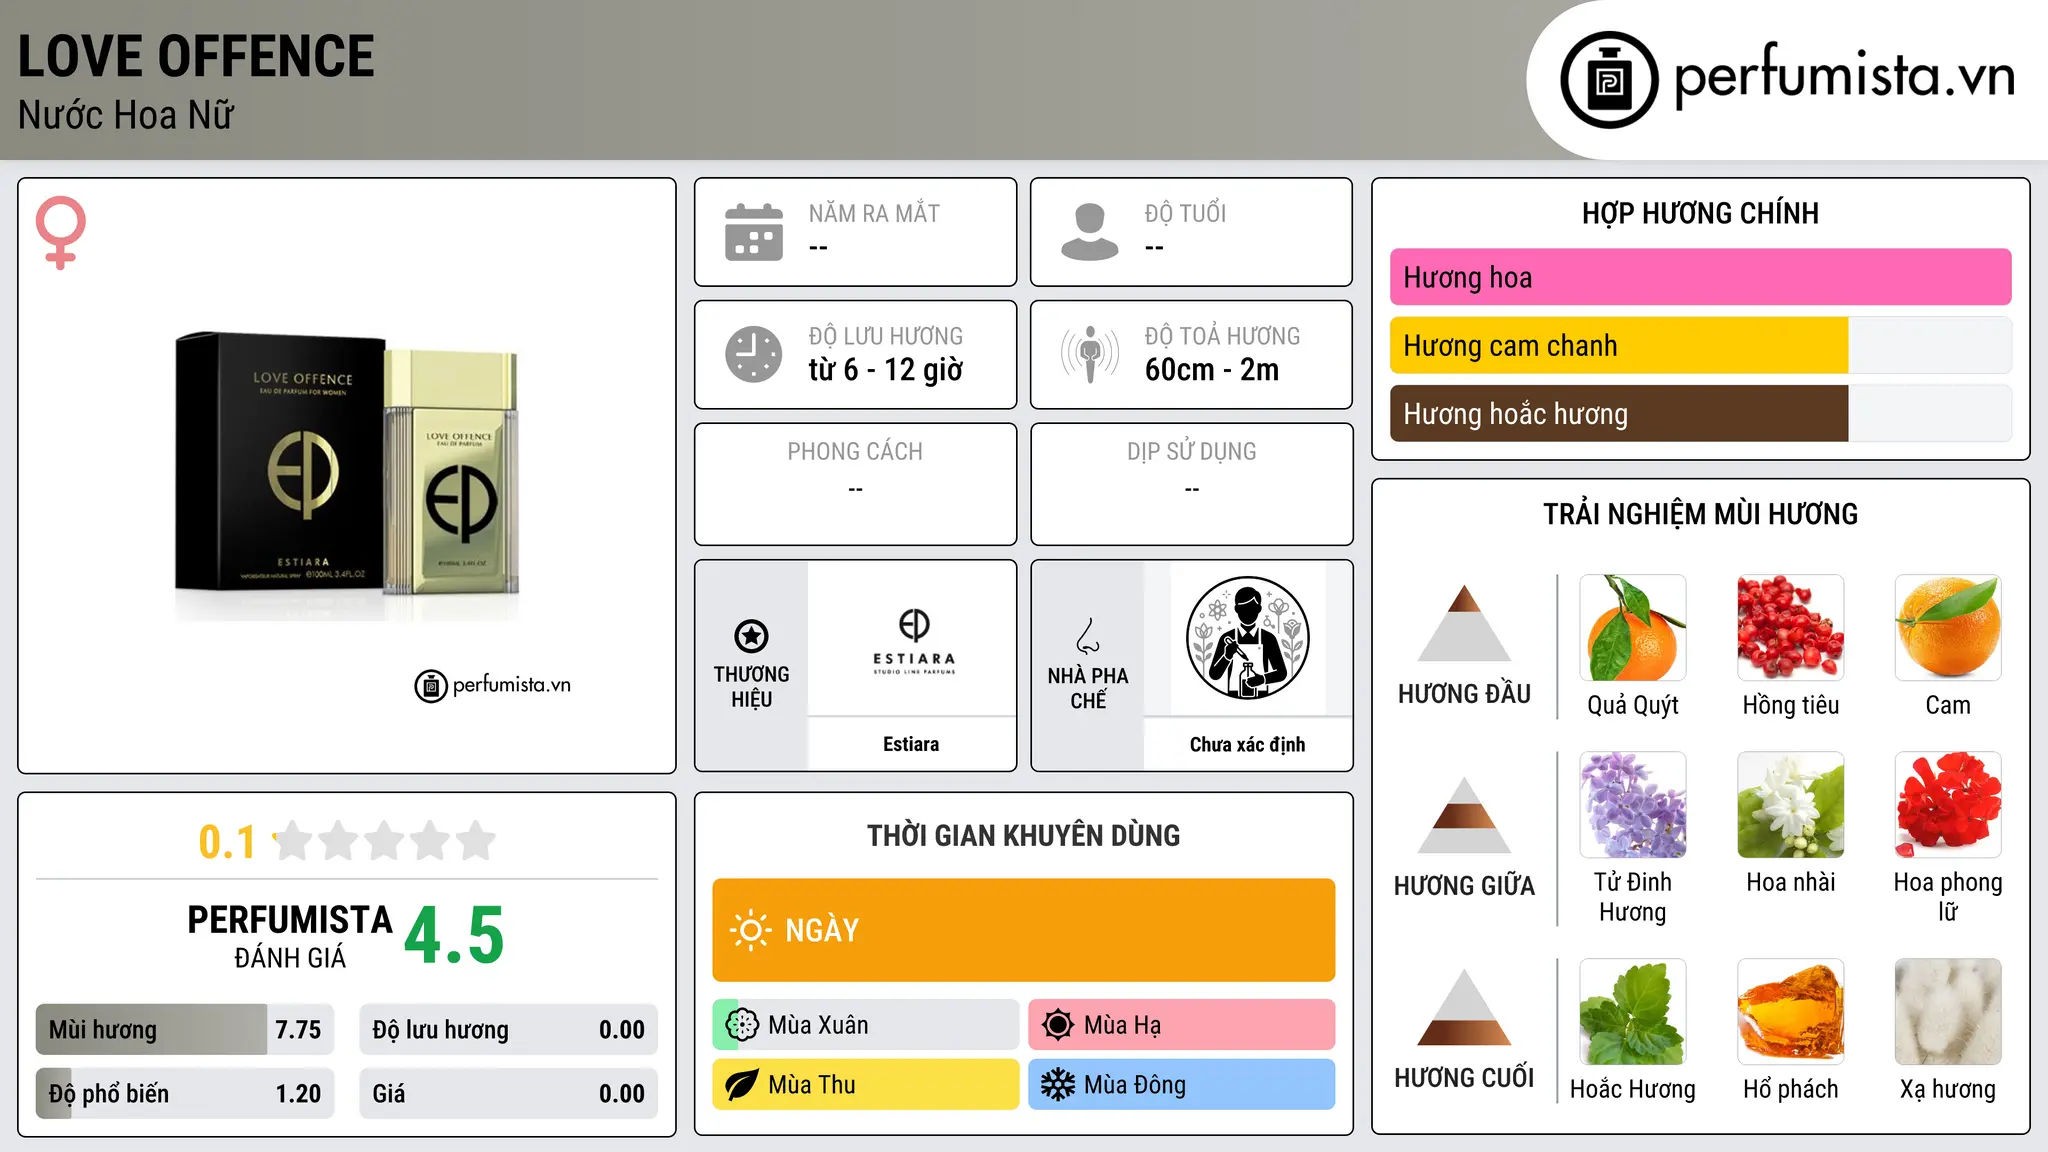This screenshot has width=2048, height=1152.
Task: Select the Hoa phong lữ geranium image
Action: [x=1948, y=805]
